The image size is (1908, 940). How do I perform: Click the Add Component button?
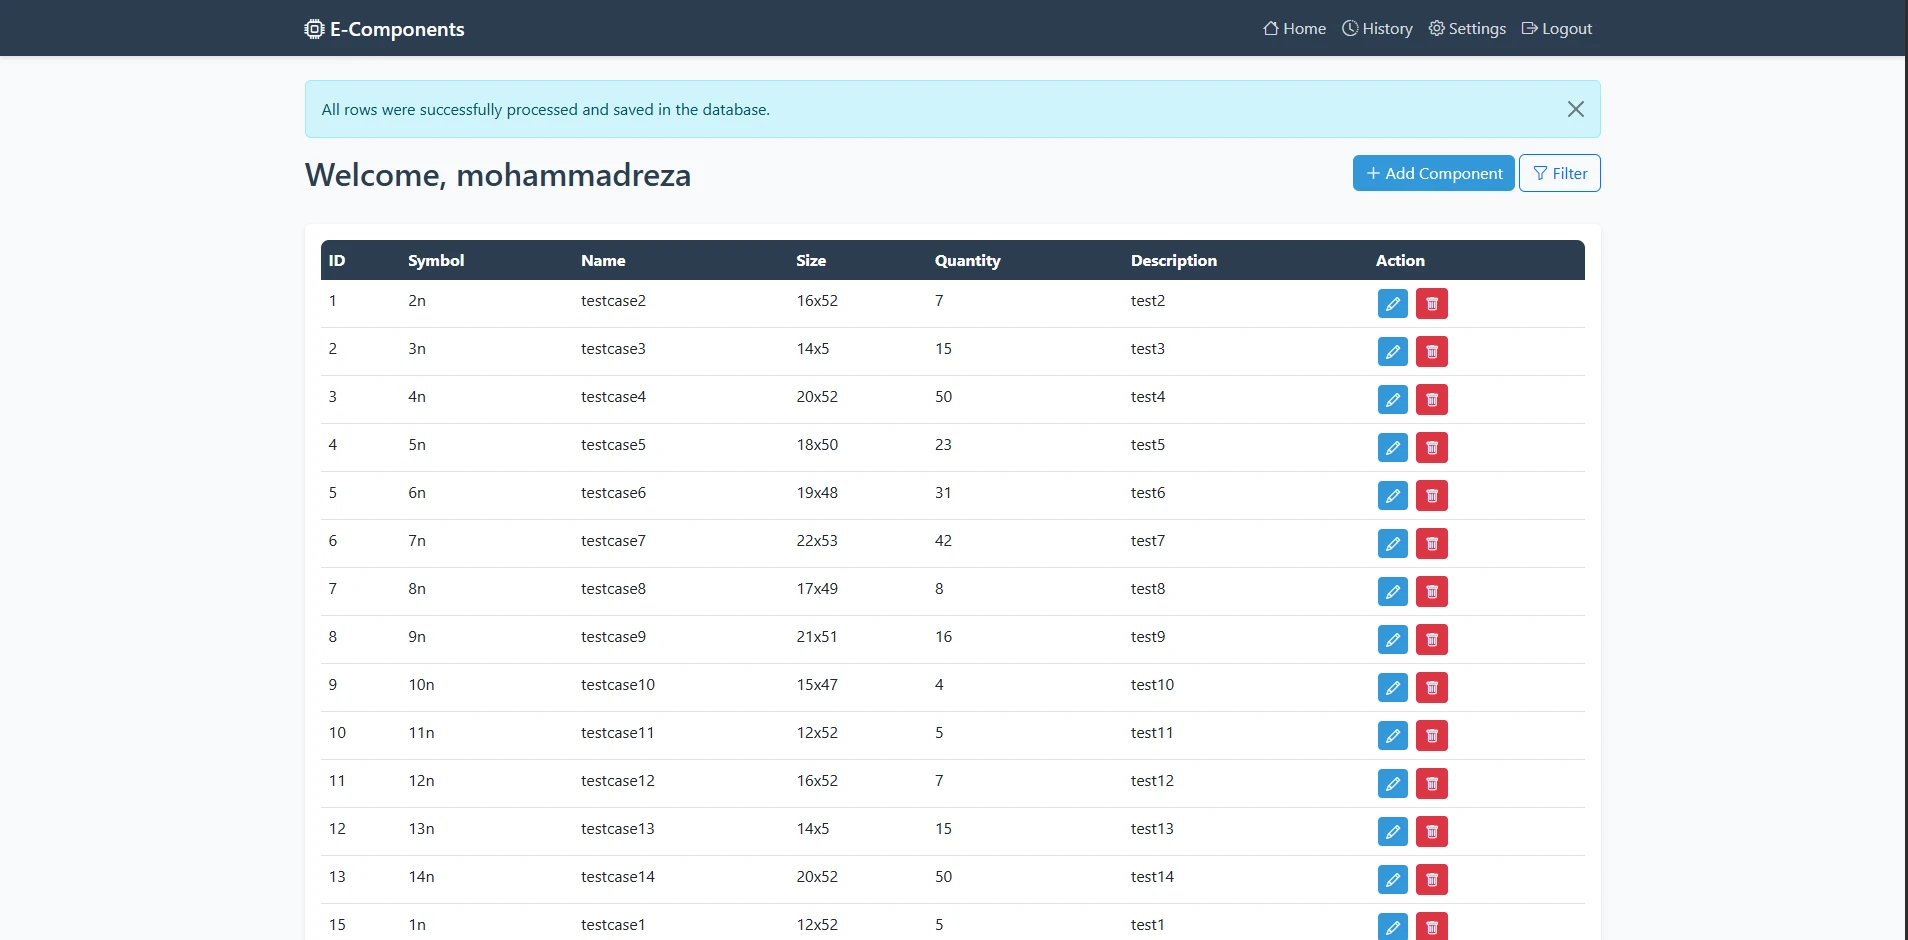click(x=1433, y=173)
